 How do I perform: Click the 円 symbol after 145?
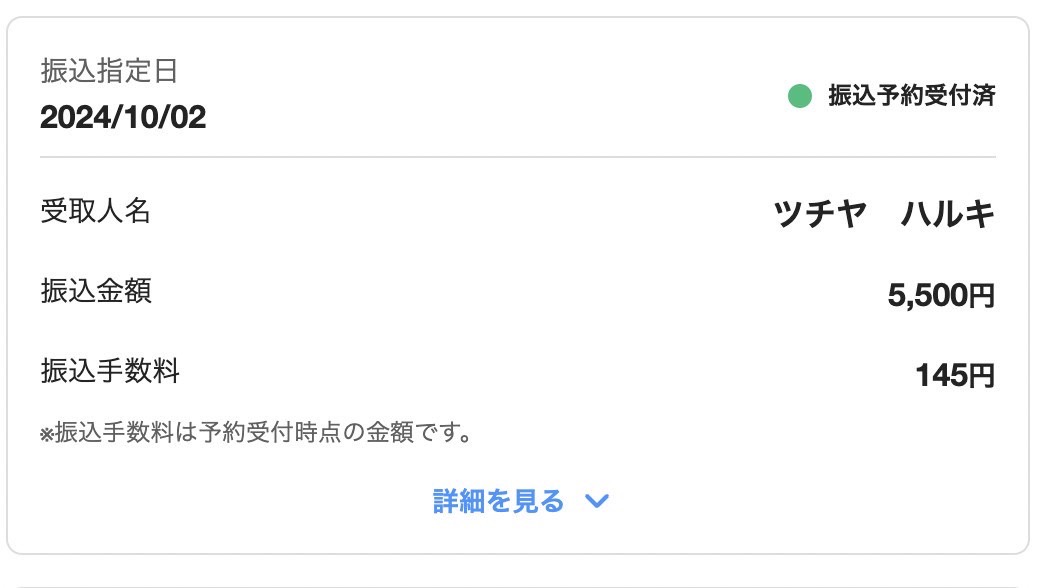981,376
